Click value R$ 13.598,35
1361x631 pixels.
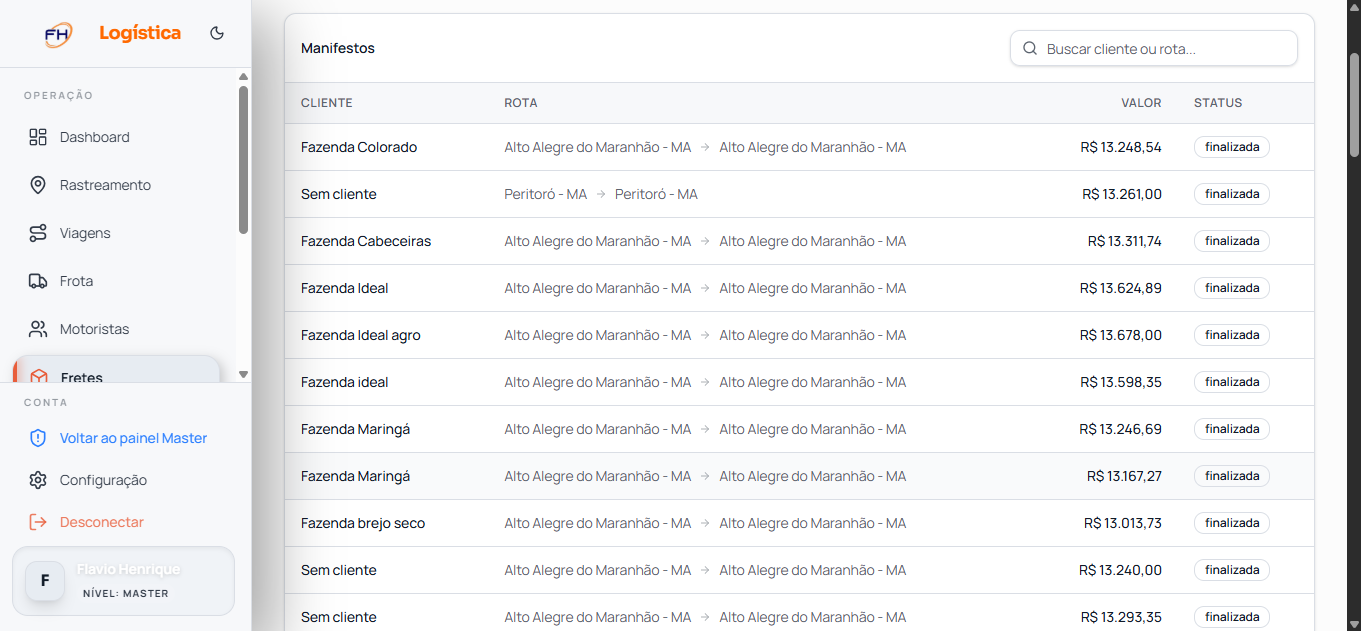click(1121, 382)
